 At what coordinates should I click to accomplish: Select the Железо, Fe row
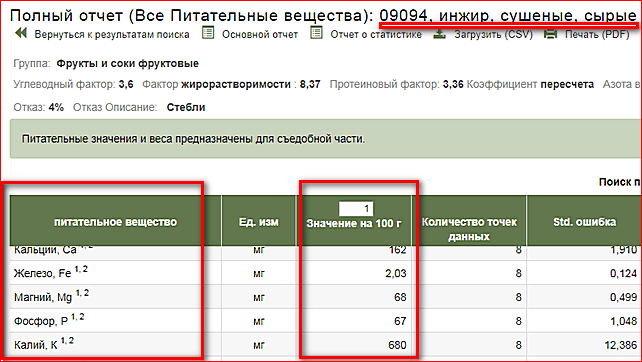(326, 273)
